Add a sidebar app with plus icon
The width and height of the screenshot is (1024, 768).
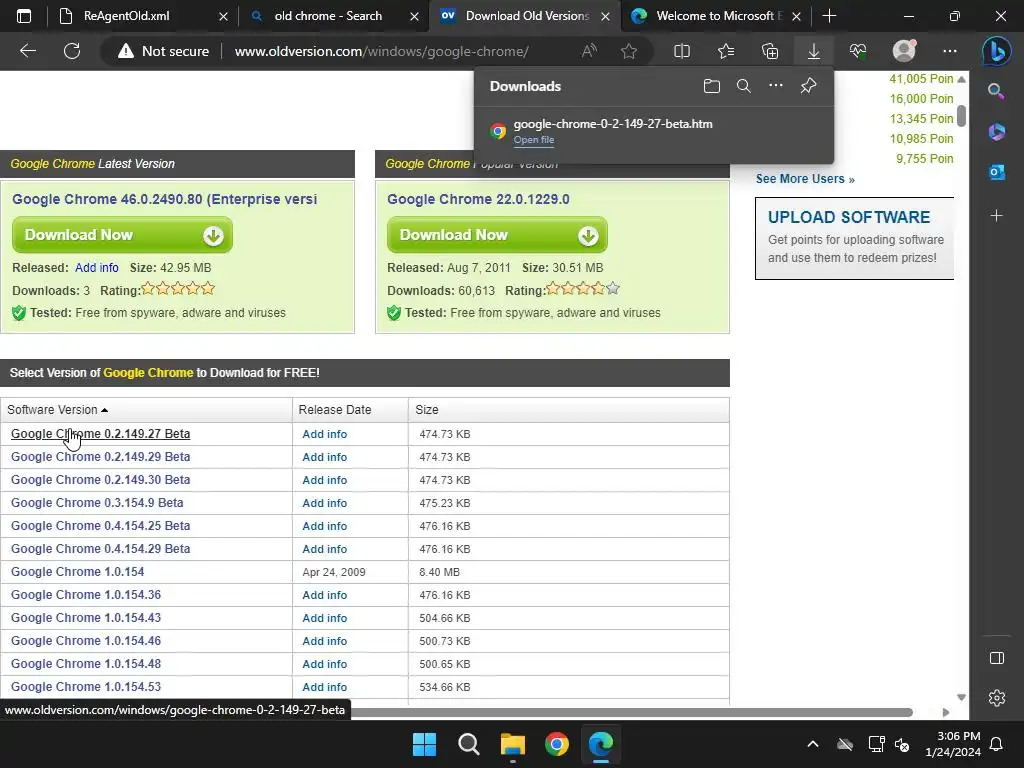click(997, 216)
